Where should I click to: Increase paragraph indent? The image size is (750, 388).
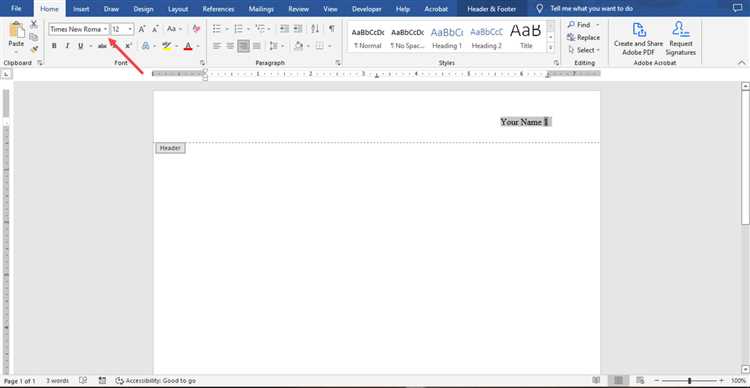(298, 29)
